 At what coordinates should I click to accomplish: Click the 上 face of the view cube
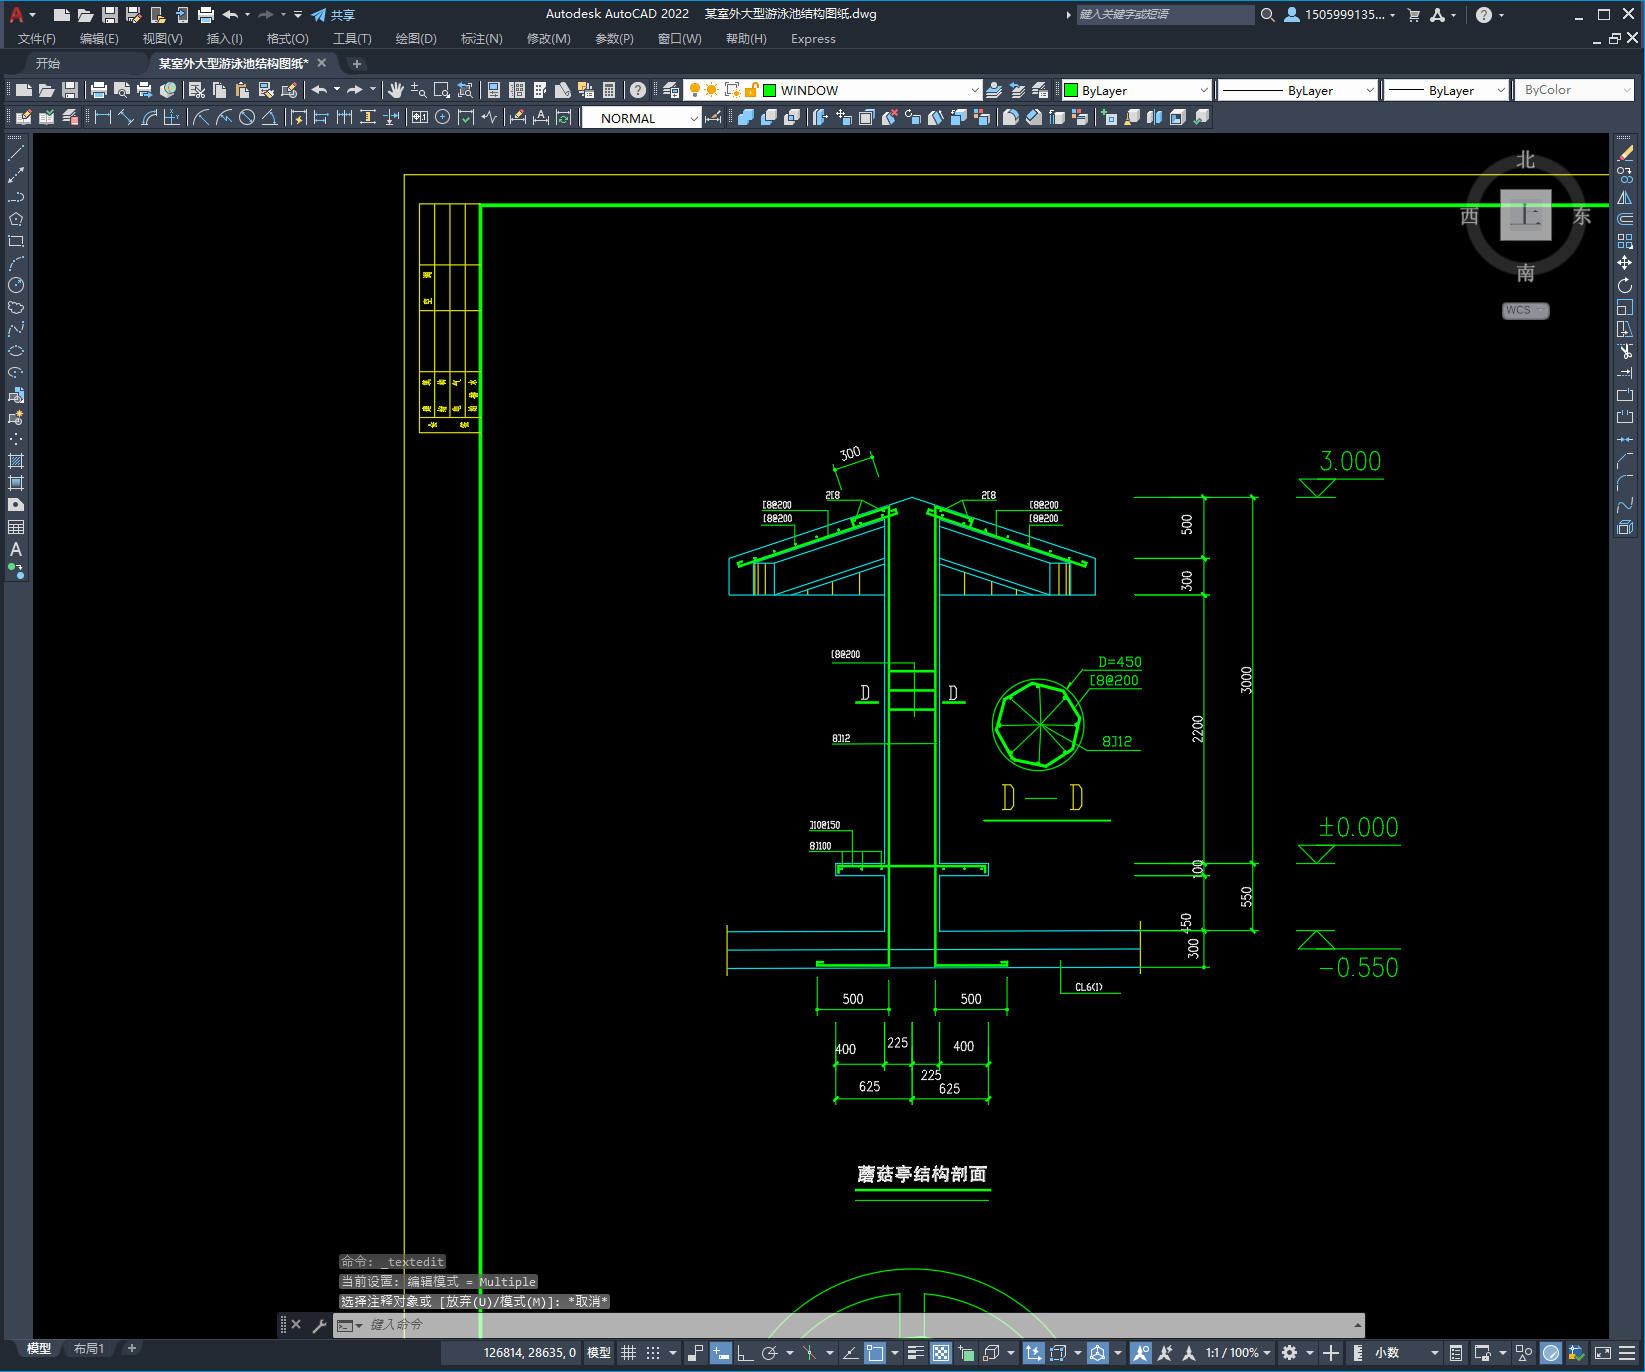tap(1526, 215)
